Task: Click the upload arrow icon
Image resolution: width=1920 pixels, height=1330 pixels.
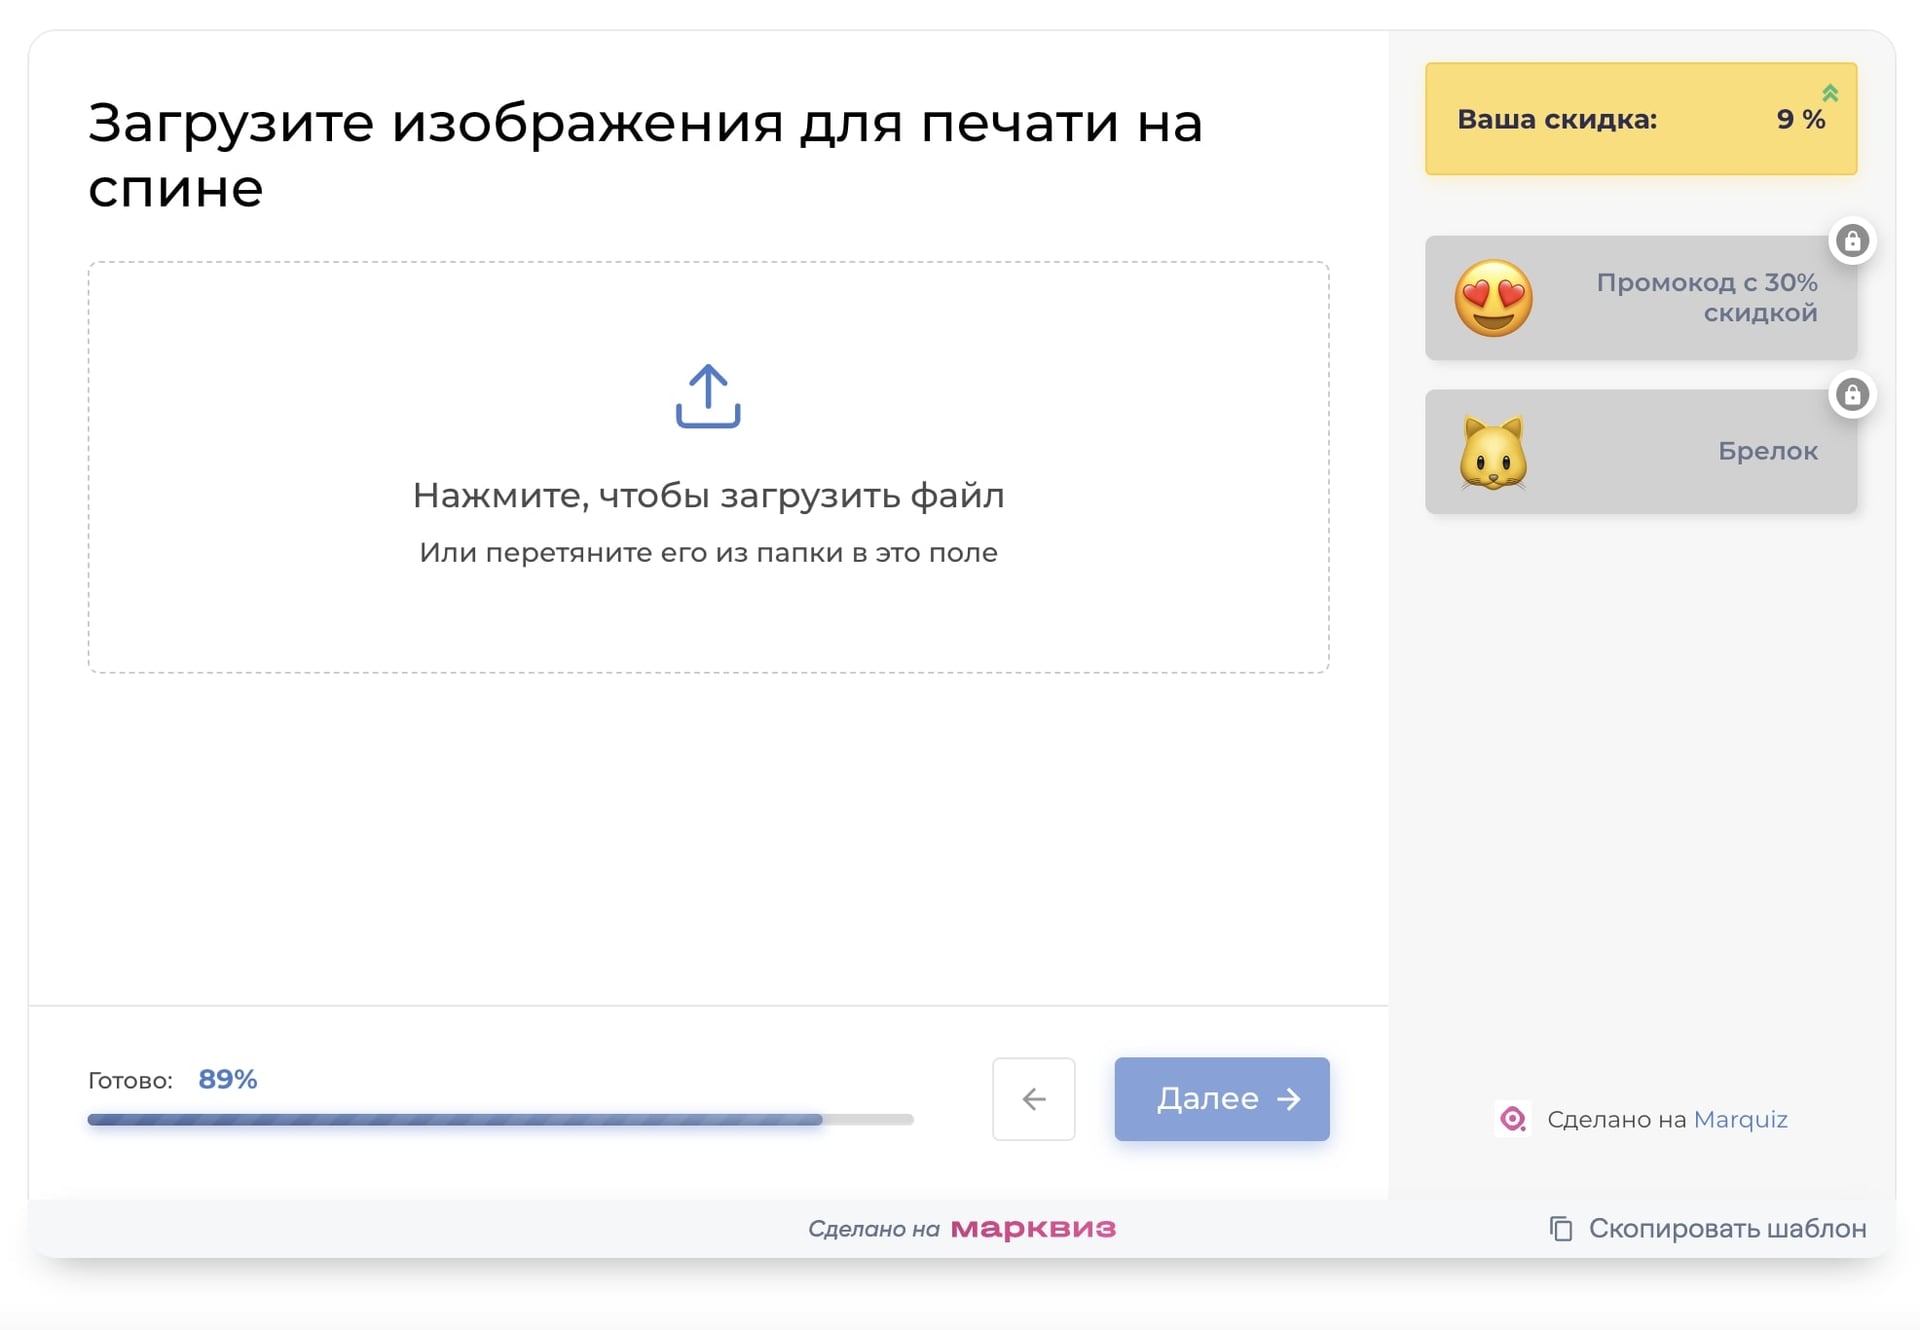Action: (708, 397)
